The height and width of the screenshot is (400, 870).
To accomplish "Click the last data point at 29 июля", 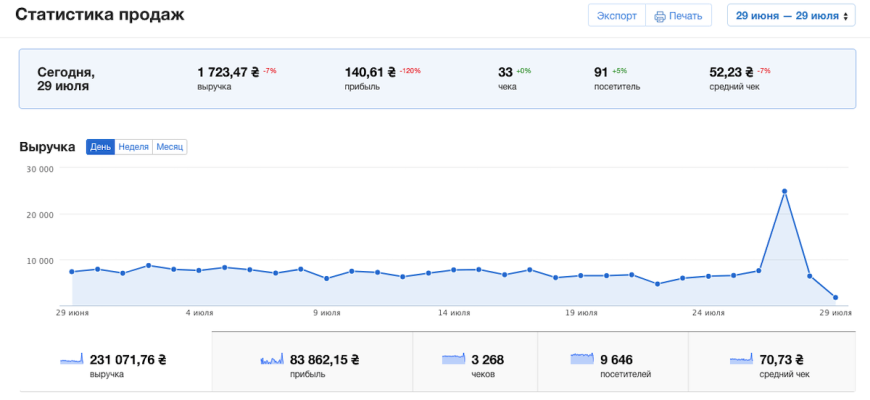I will point(835,298).
